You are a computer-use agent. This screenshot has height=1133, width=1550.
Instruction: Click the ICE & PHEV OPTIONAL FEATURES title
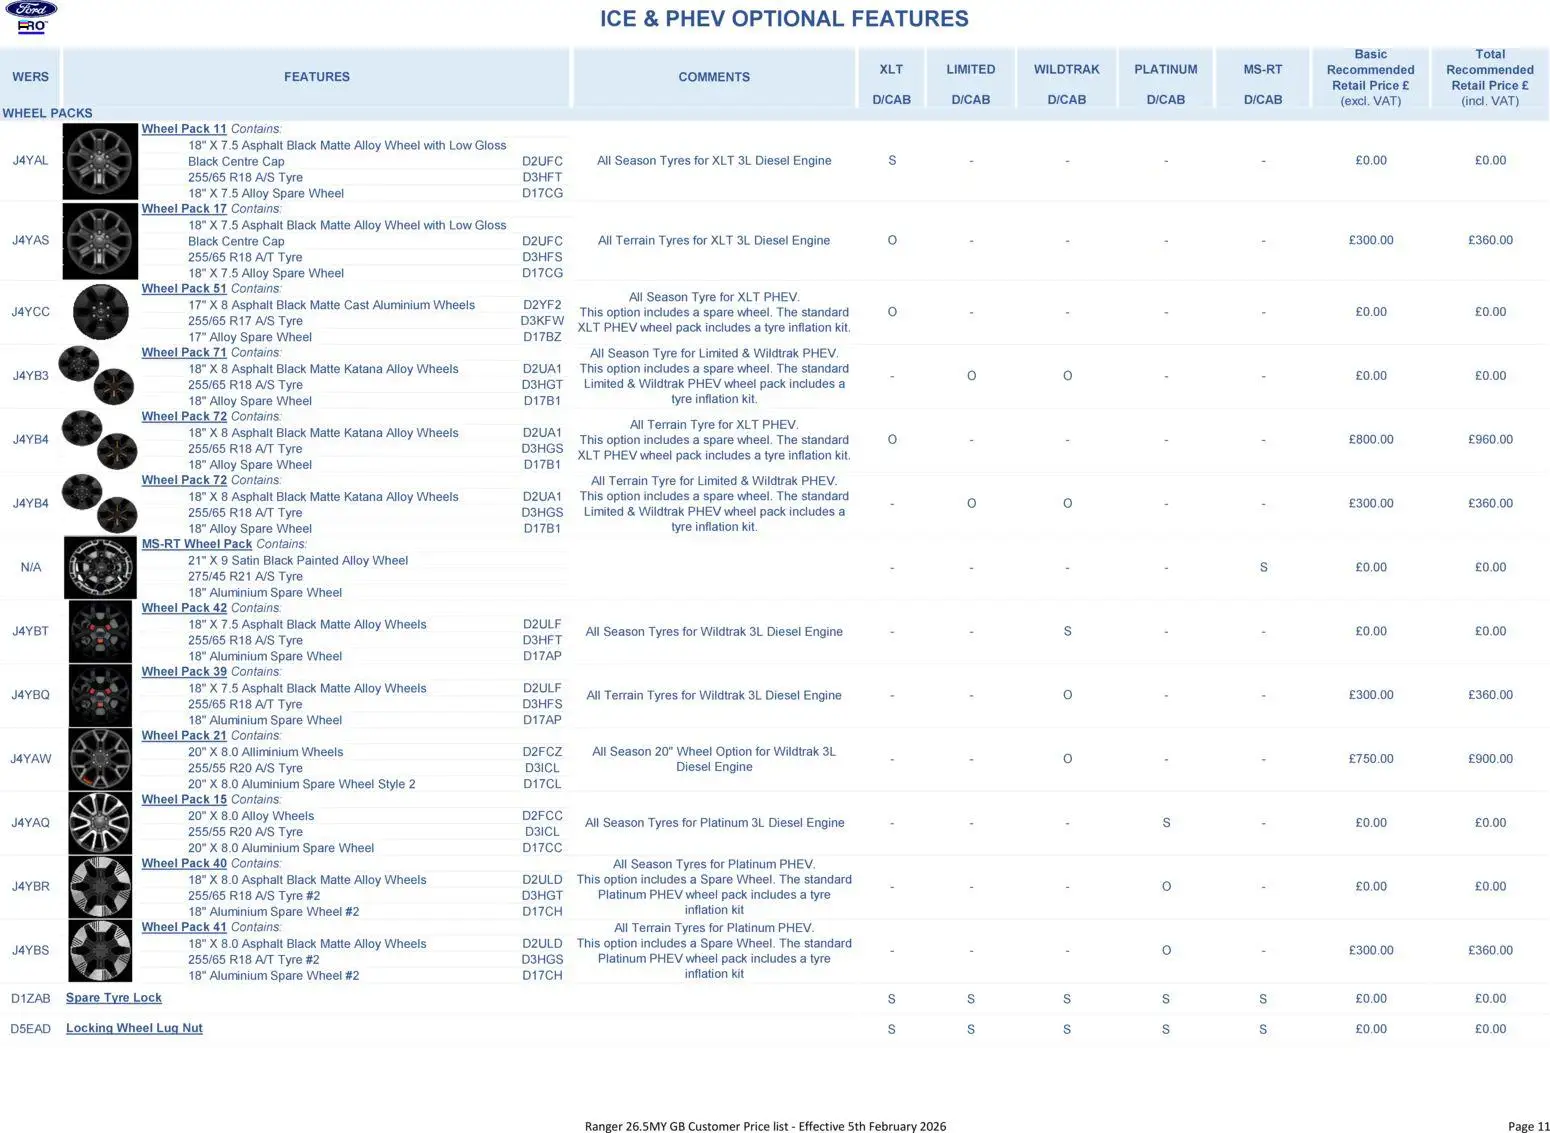(x=784, y=19)
